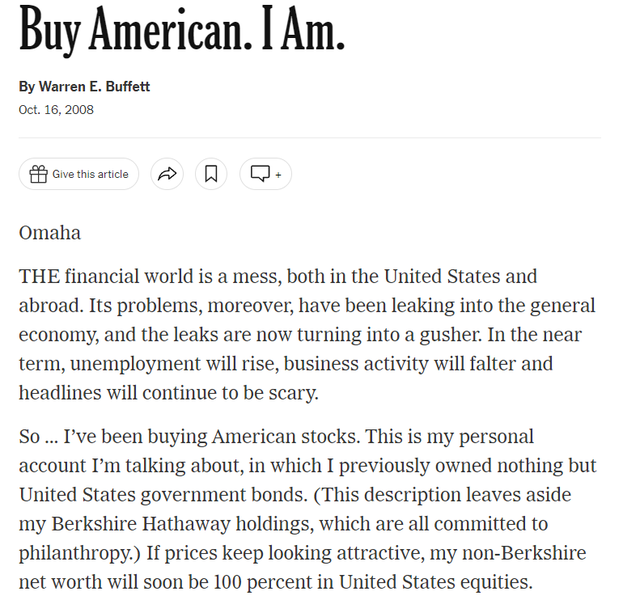Viewport: 640px width, 600px height.
Task: Click the article date Oct. 16, 2008
Action: click(56, 109)
